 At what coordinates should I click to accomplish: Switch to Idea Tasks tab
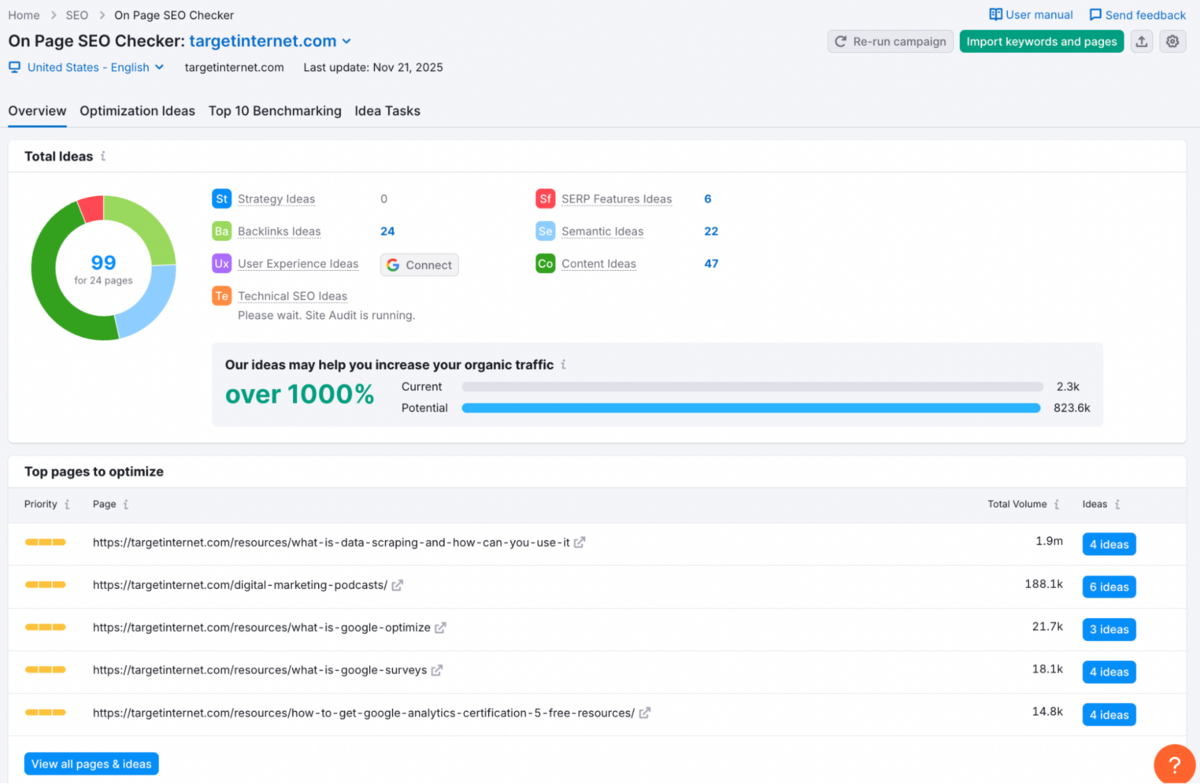(x=387, y=111)
